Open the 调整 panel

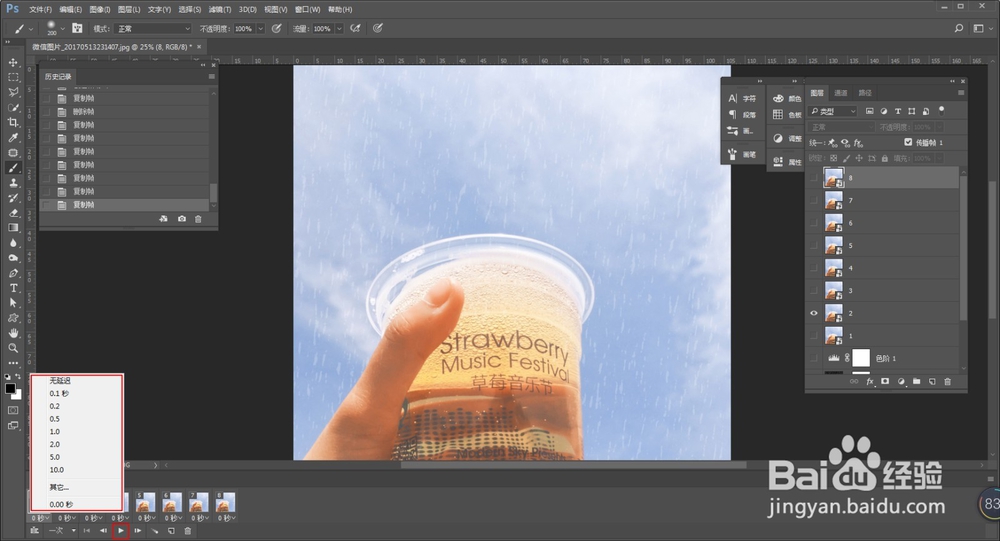tap(787, 138)
